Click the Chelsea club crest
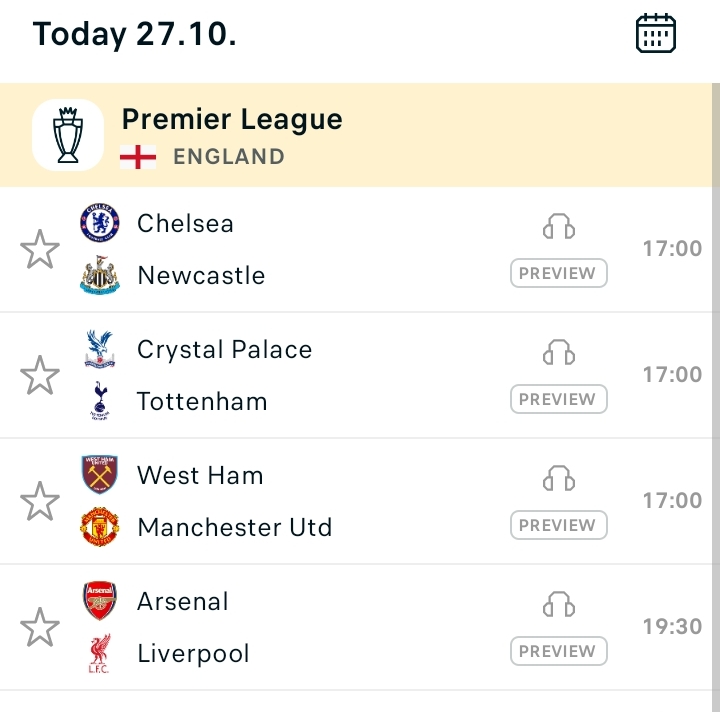The width and height of the screenshot is (720, 712). 100,223
